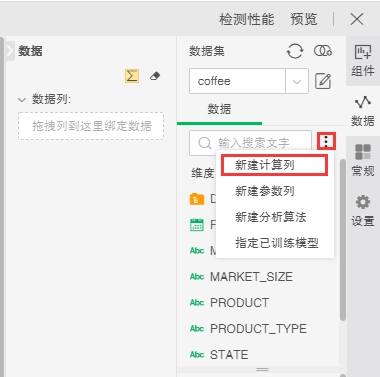Click the coffee dataset combo box

[x=249, y=81]
